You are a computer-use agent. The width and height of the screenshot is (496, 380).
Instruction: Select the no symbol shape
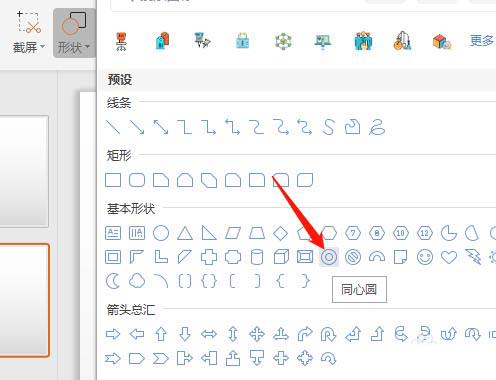tap(353, 257)
